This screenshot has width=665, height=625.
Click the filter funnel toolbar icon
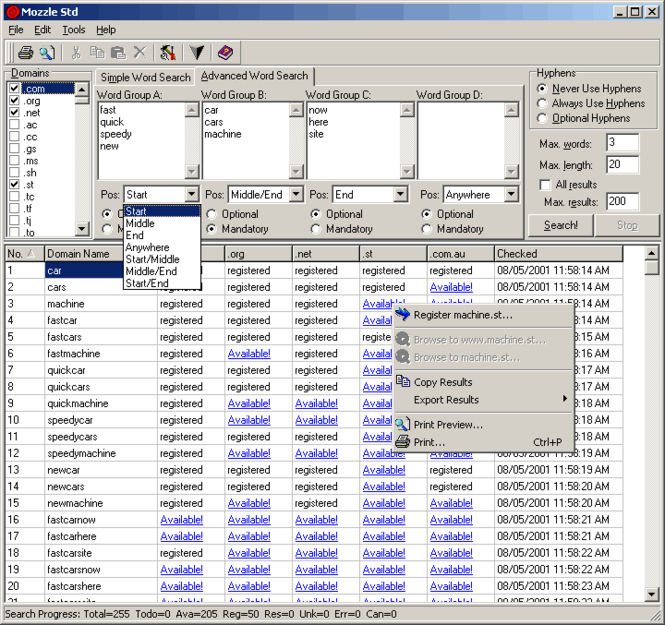[x=197, y=53]
